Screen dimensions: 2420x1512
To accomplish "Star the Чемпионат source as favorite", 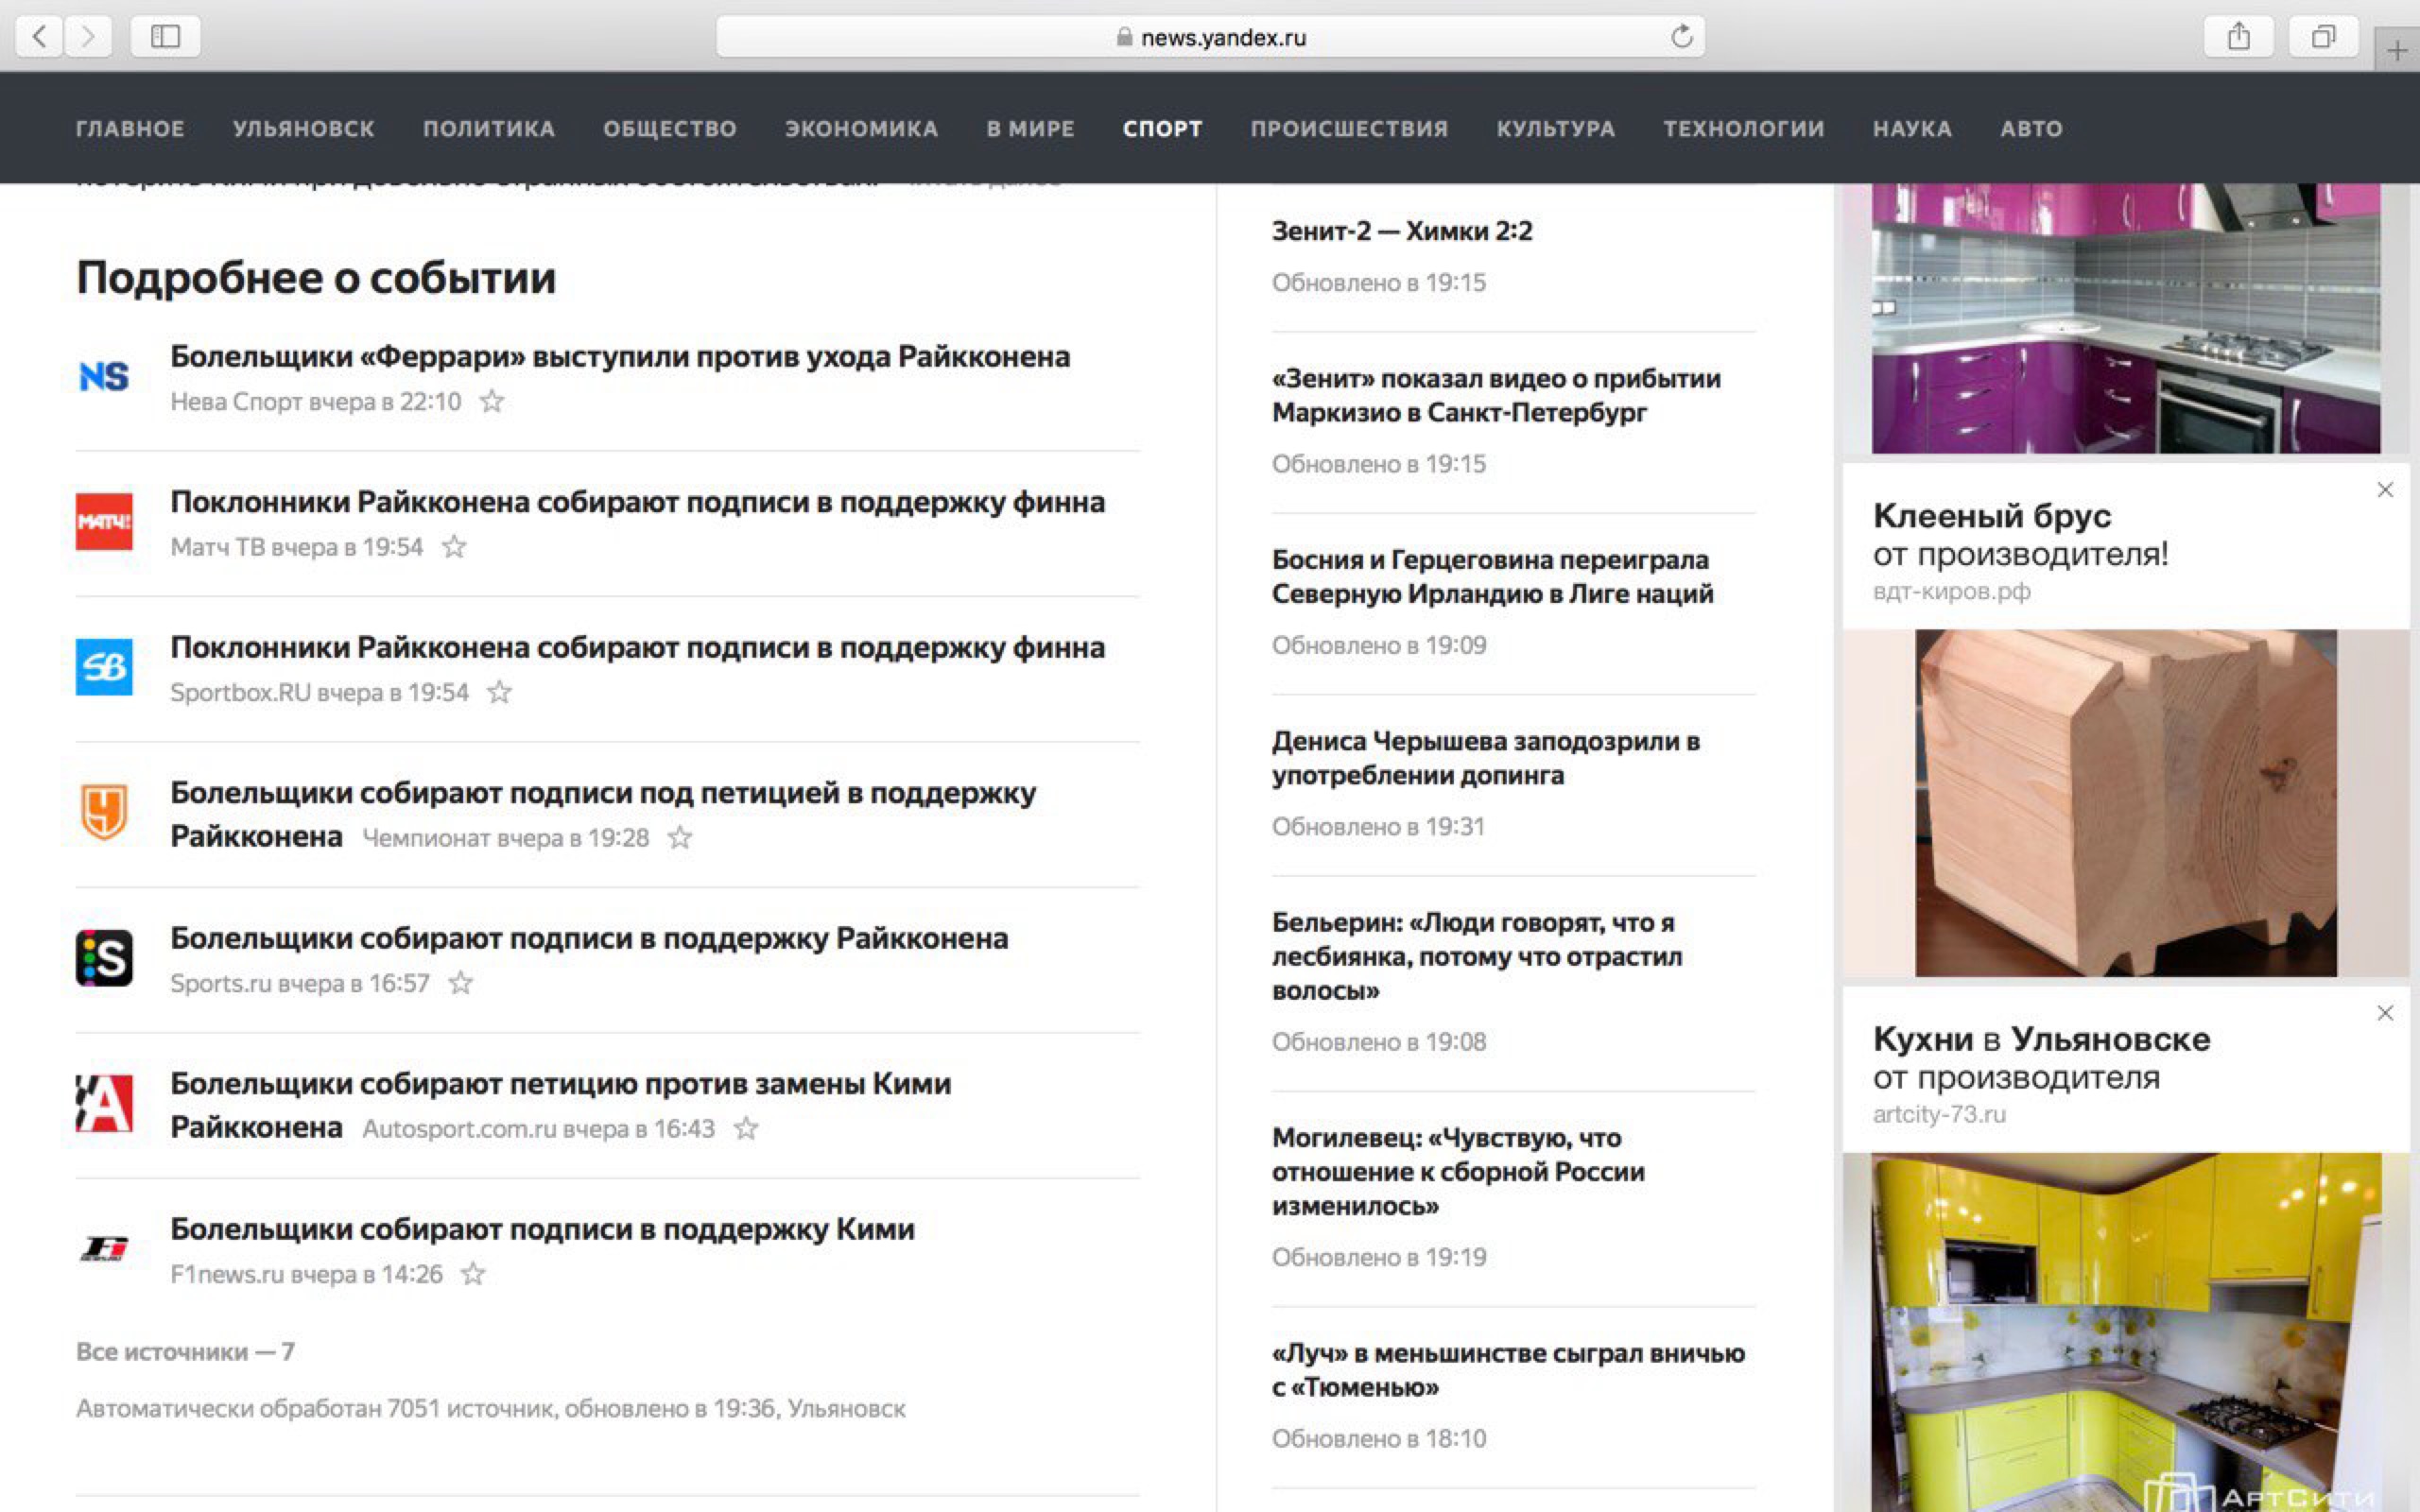I will click(x=680, y=837).
